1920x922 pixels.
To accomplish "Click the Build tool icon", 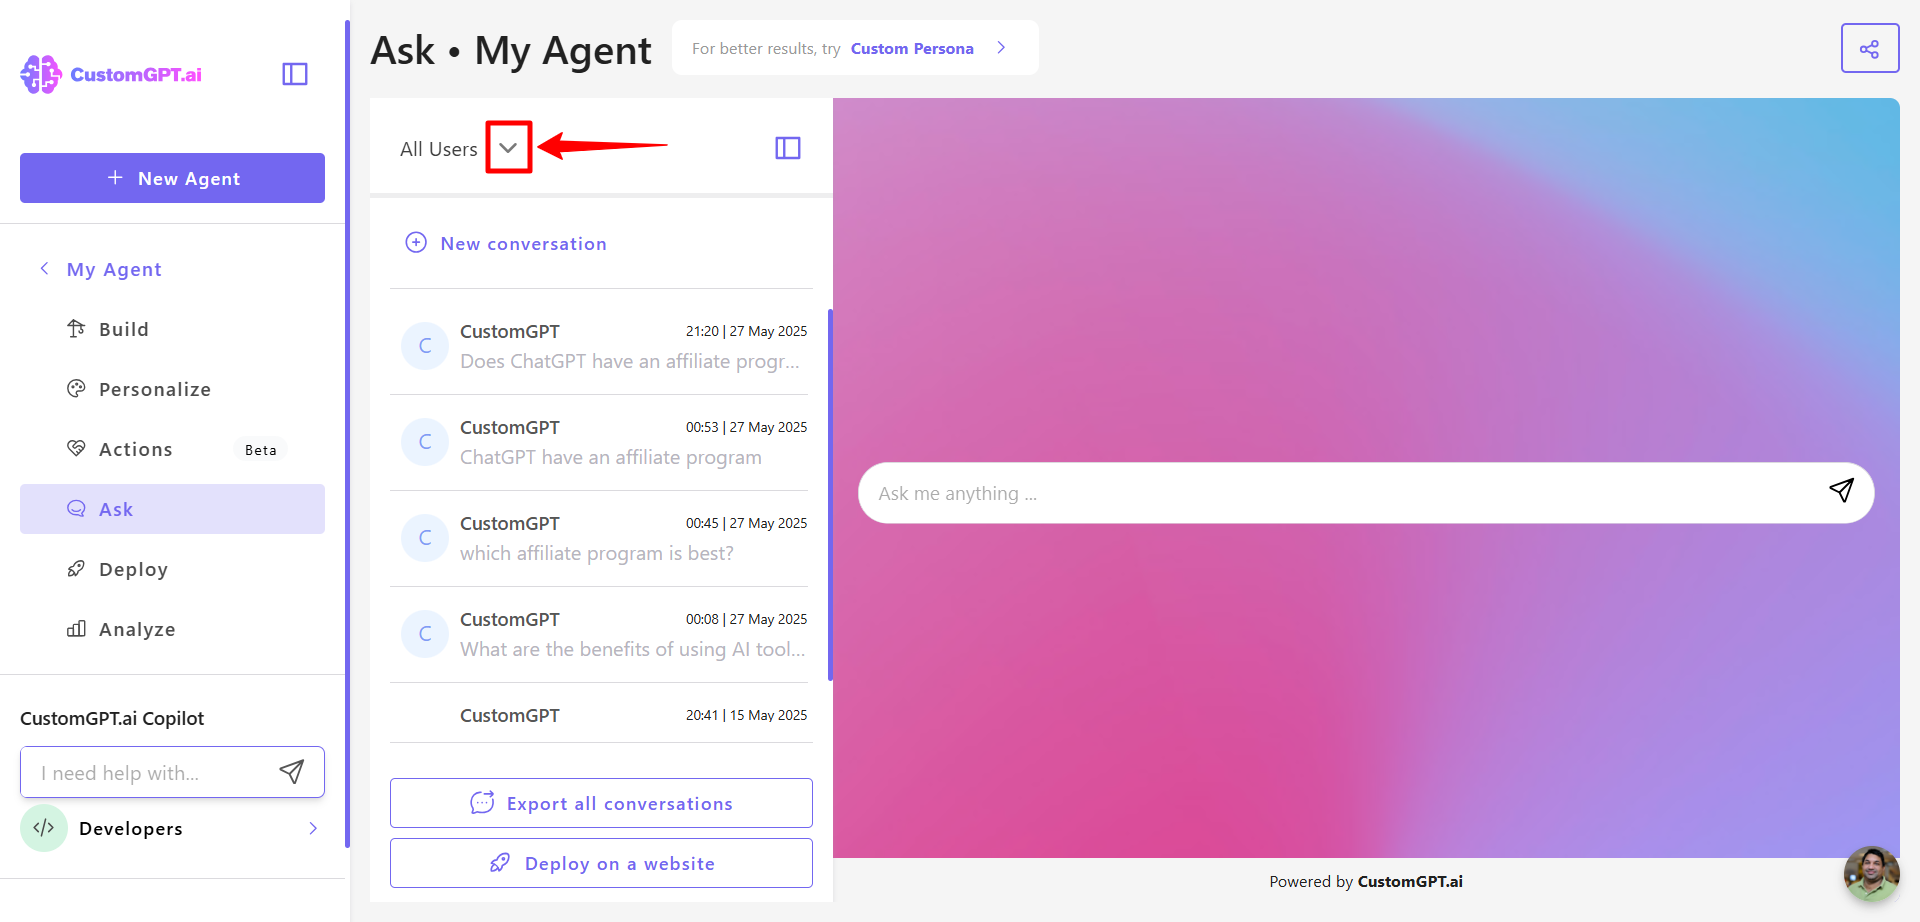I will point(76,328).
